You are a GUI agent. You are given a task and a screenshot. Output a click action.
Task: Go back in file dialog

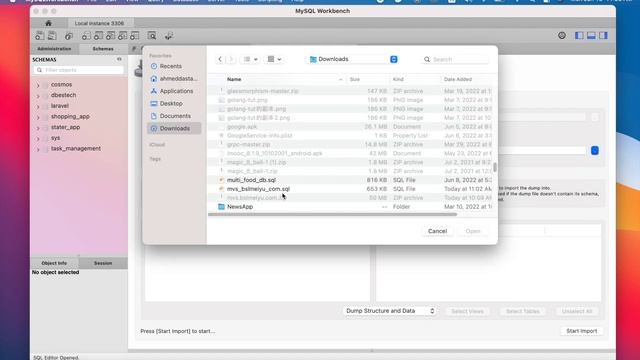click(220, 59)
